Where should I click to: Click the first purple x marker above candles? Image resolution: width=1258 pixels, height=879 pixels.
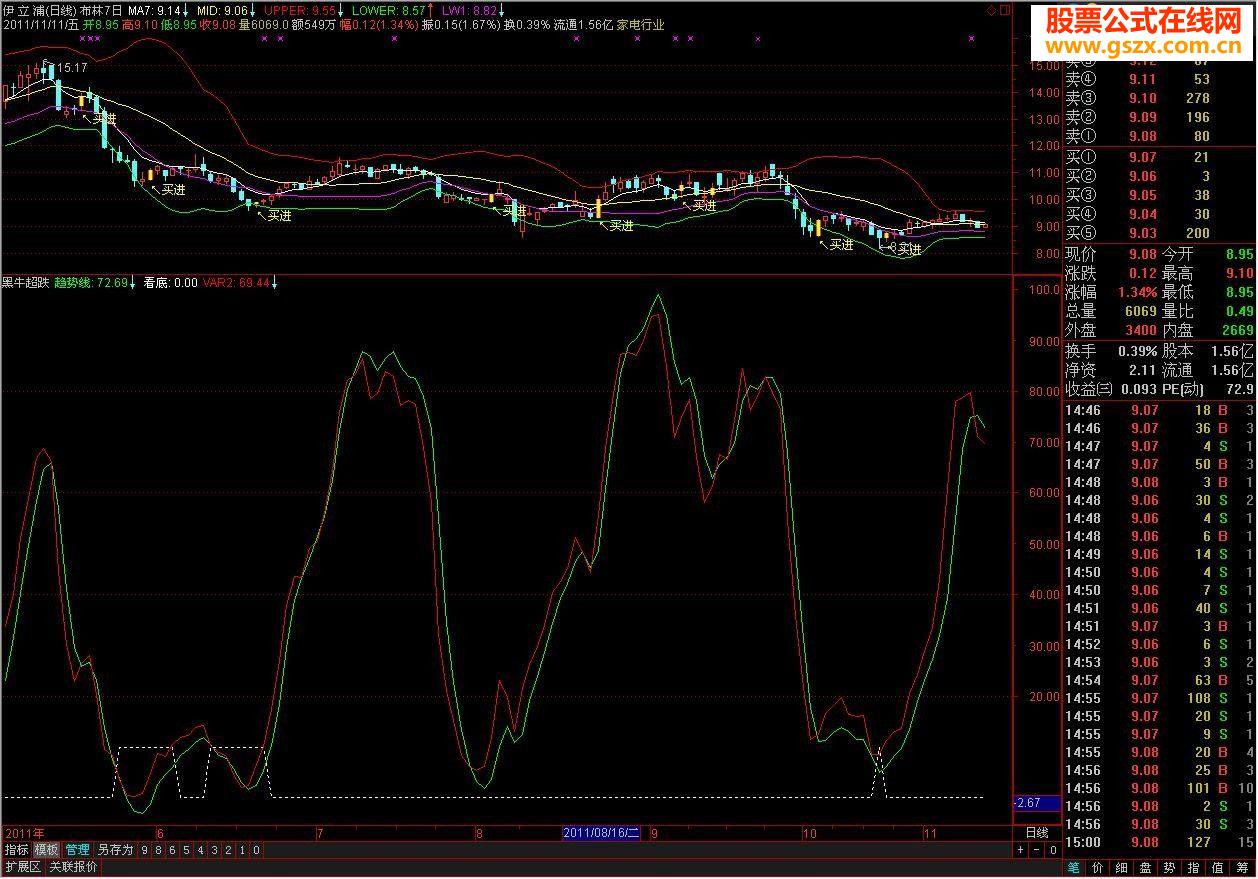click(x=81, y=39)
